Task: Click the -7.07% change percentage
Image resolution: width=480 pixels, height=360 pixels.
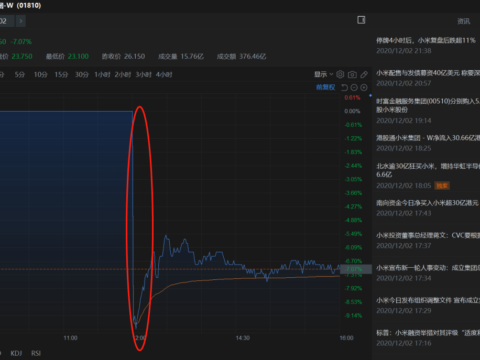Action: [21, 42]
